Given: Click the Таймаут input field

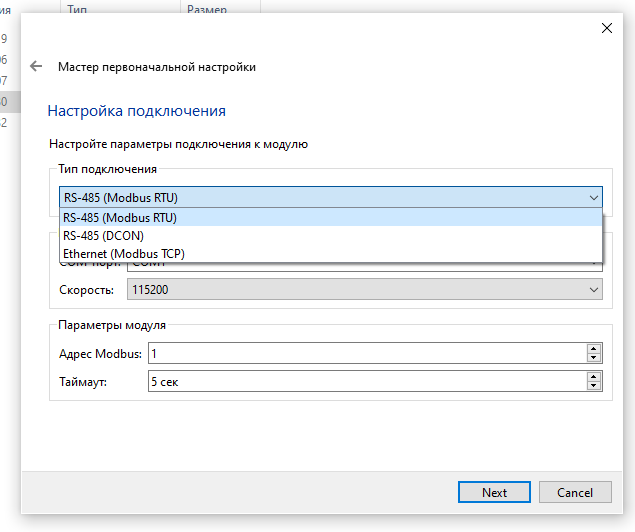Looking at the screenshot, I should 366,381.
